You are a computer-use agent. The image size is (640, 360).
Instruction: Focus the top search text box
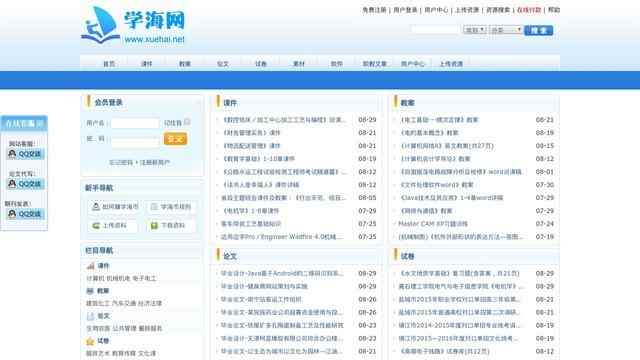(435, 29)
